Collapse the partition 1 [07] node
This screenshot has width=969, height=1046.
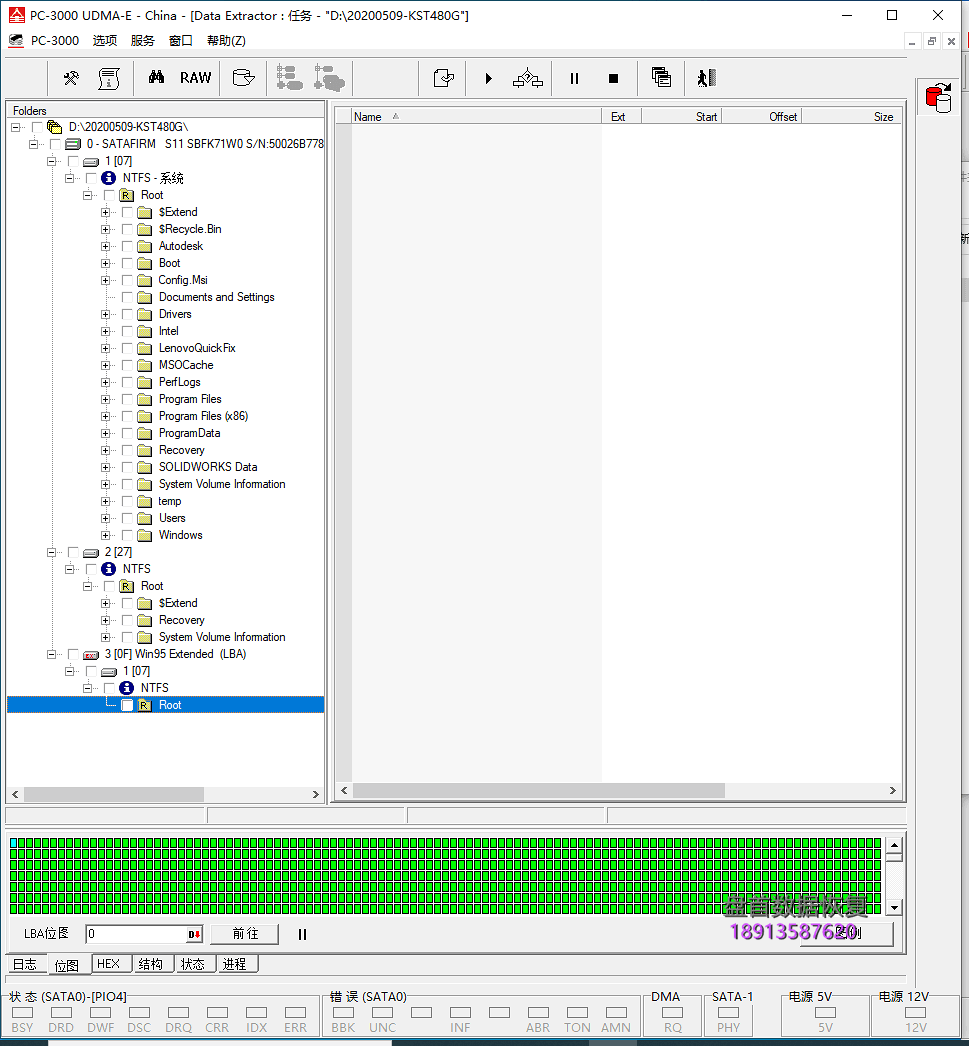click(x=51, y=161)
